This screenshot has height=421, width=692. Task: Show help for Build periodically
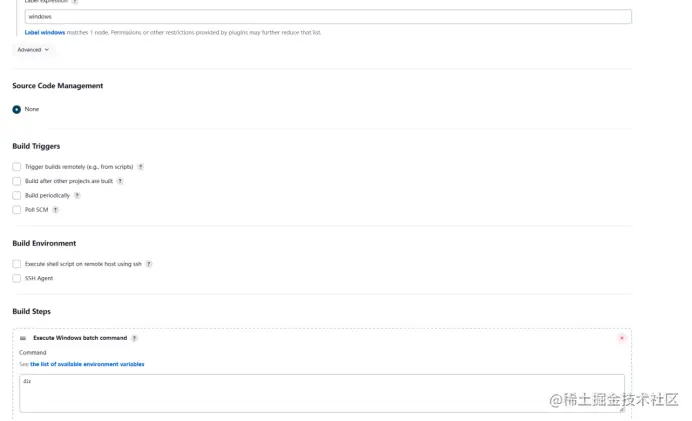[x=77, y=196]
